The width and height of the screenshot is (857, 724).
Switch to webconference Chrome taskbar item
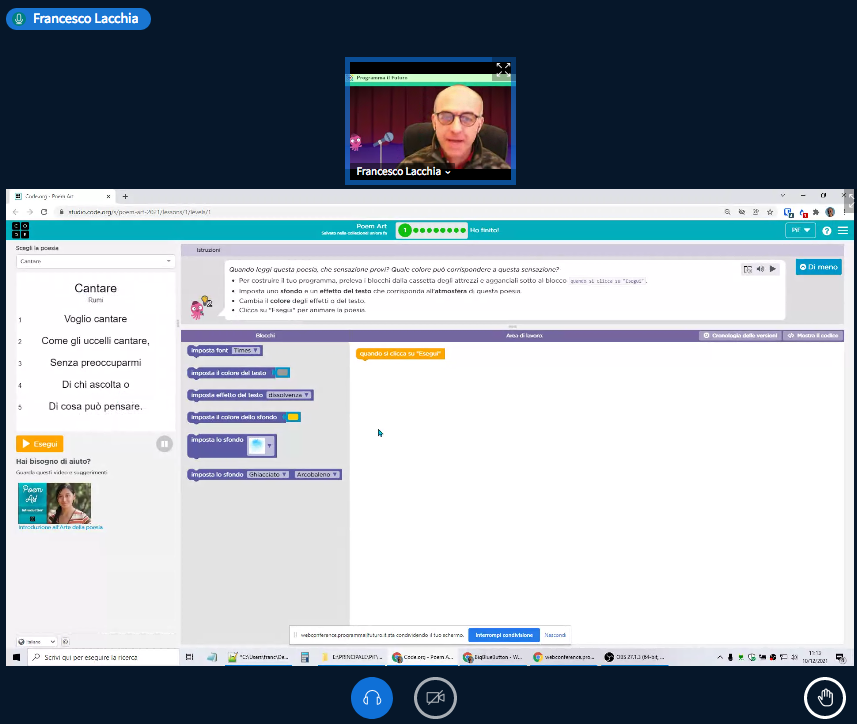coord(564,657)
